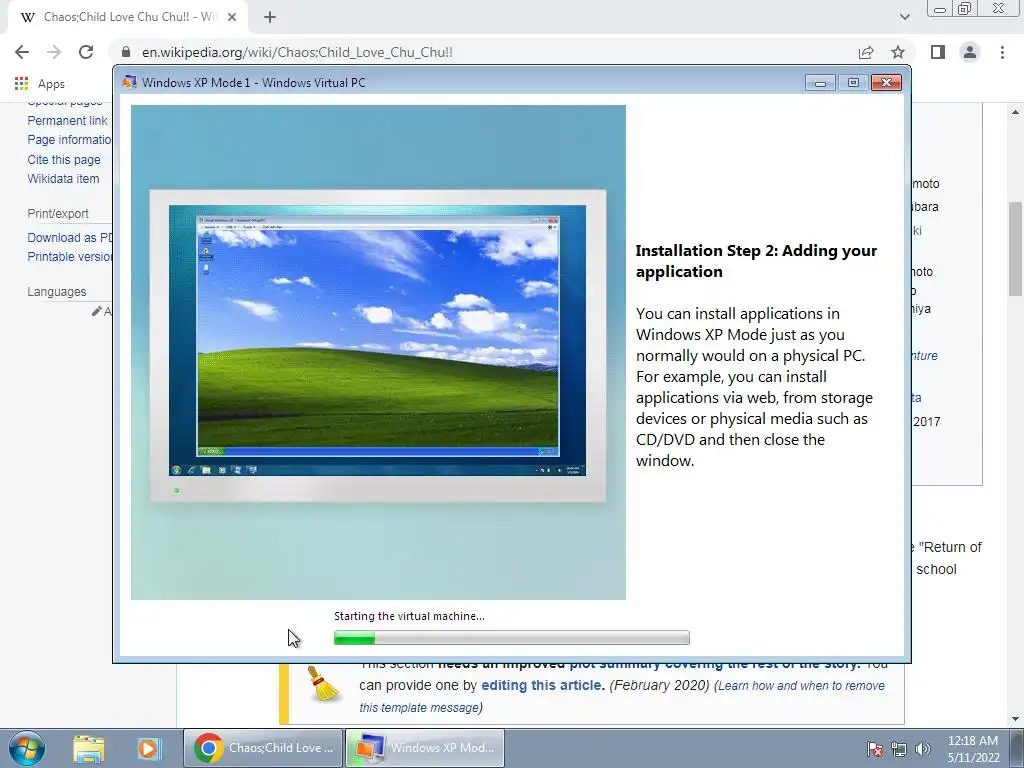Open Cite this page link
Screen dimensions: 1024x768
coord(64,159)
